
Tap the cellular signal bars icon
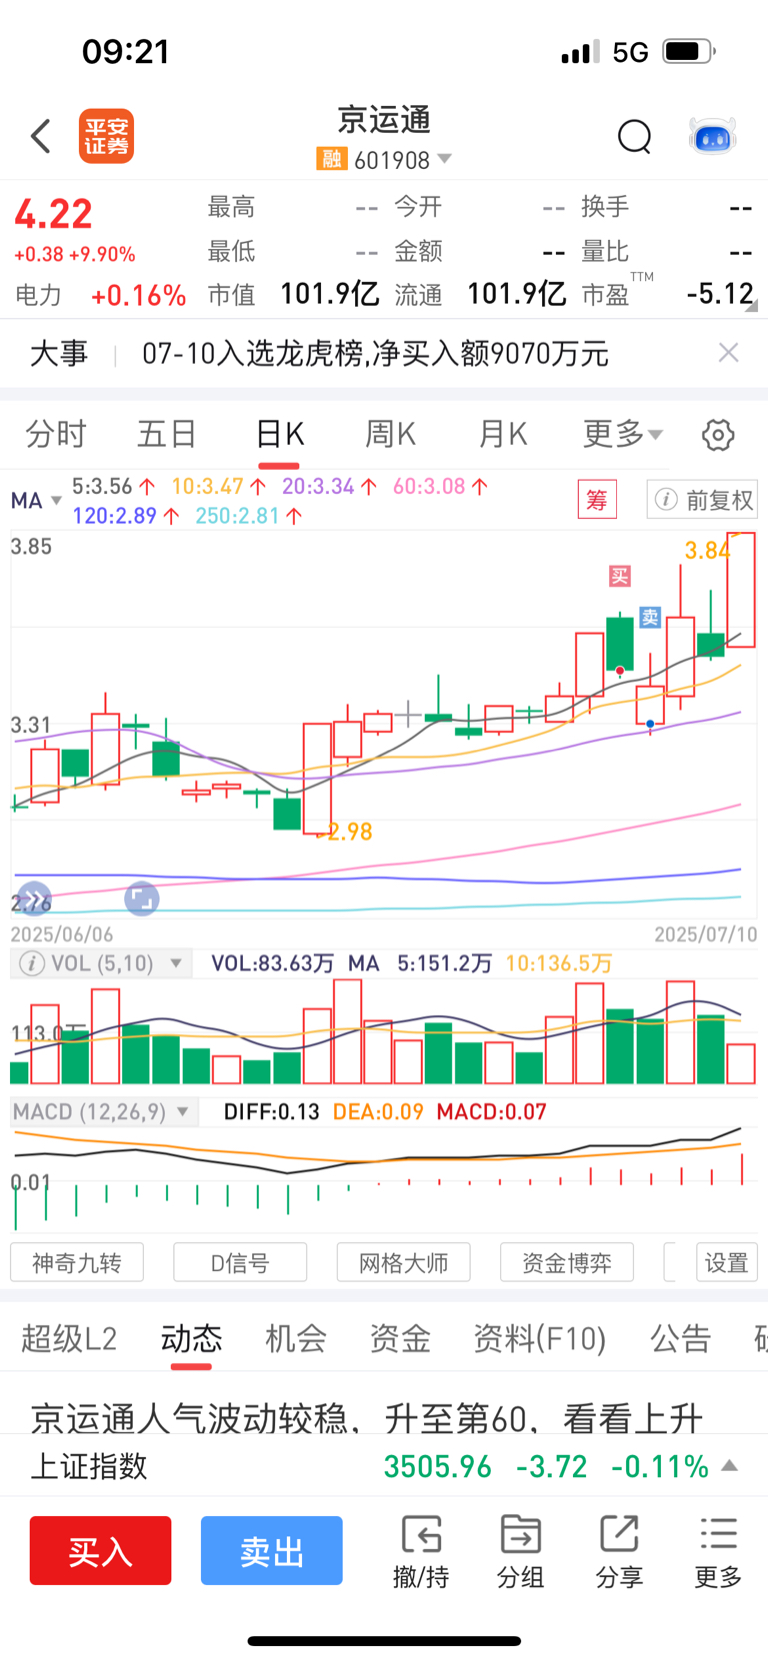point(580,51)
